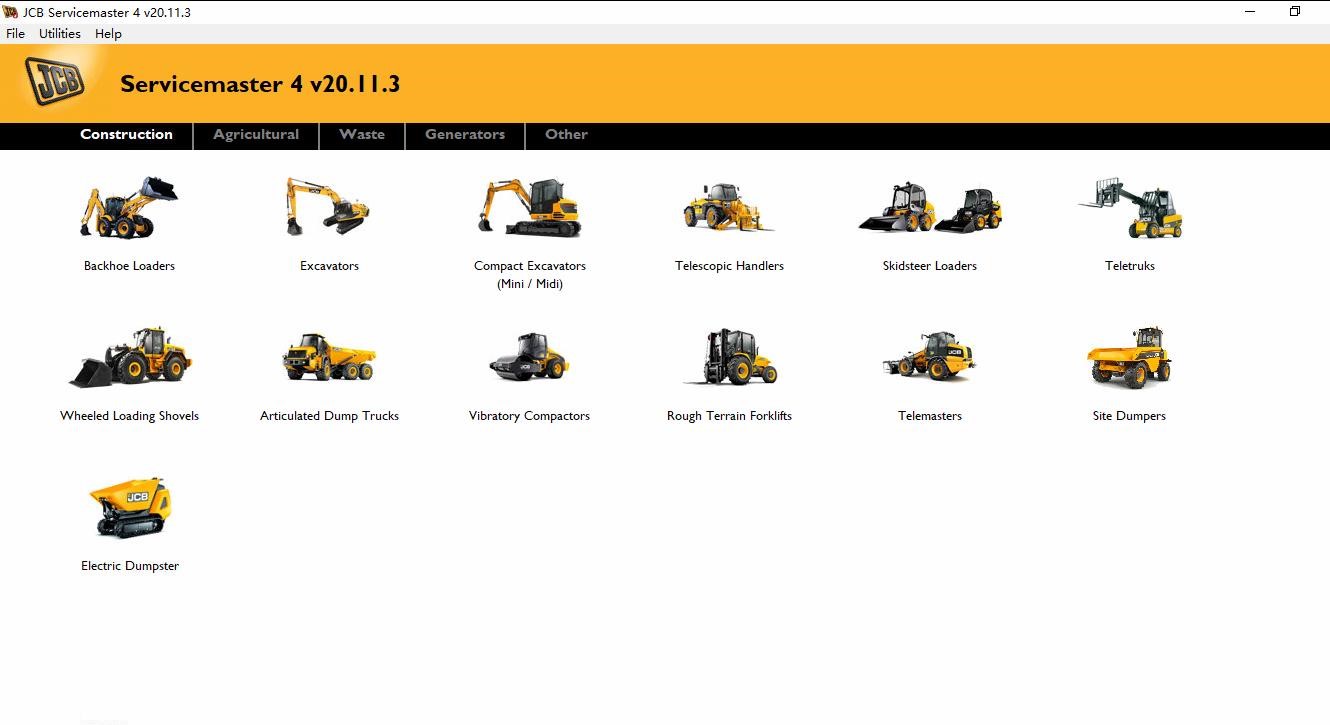The width and height of the screenshot is (1330, 725).
Task: Click the Backhoe Loaders label
Action: [129, 266]
